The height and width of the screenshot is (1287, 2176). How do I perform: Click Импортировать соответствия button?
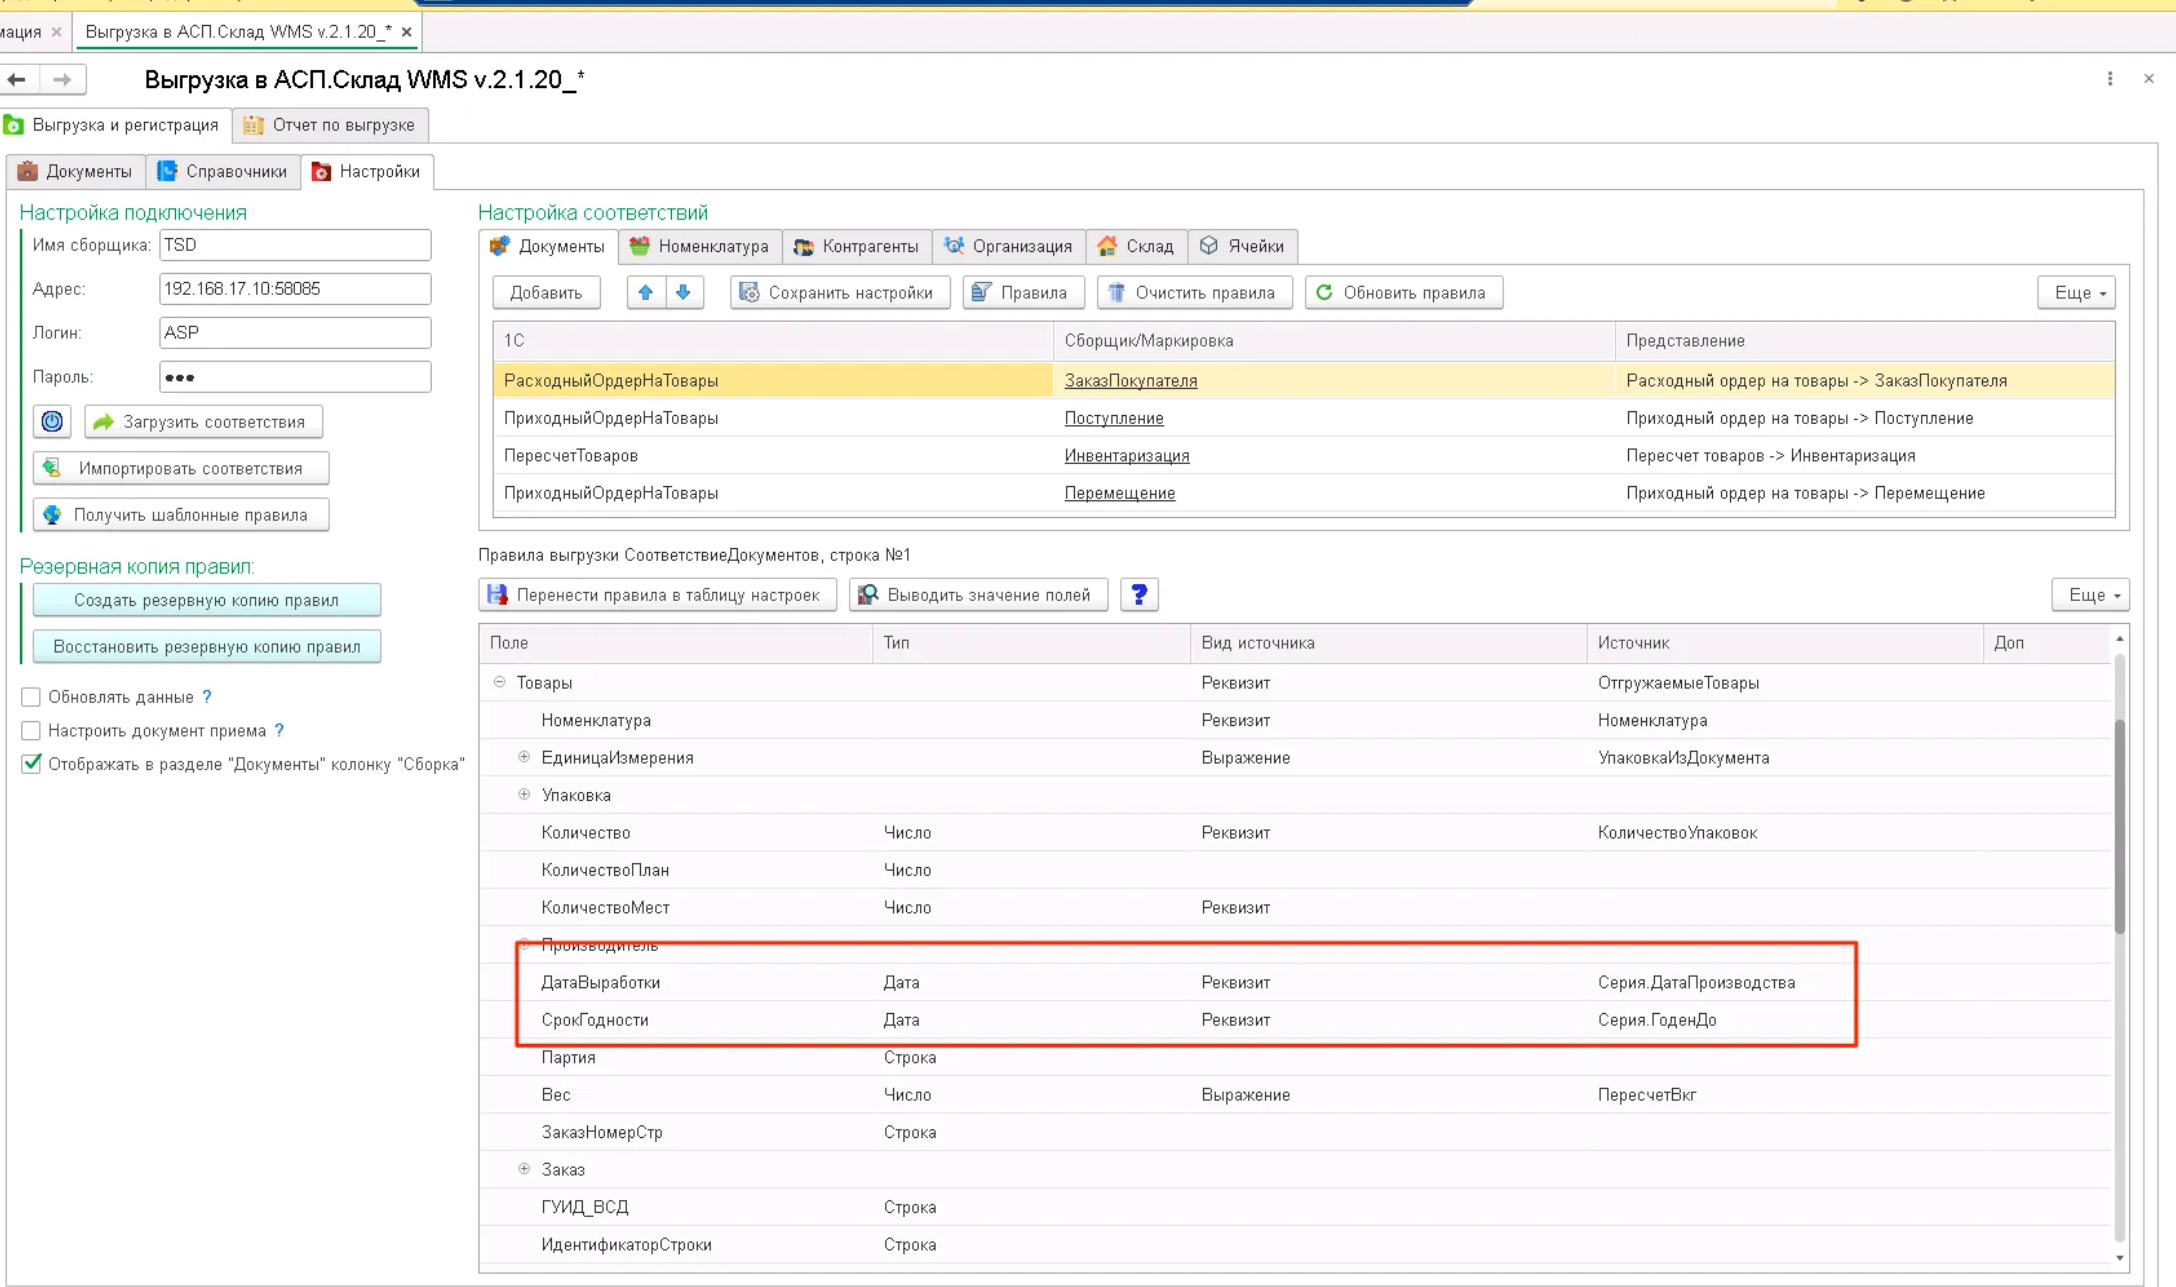point(181,468)
